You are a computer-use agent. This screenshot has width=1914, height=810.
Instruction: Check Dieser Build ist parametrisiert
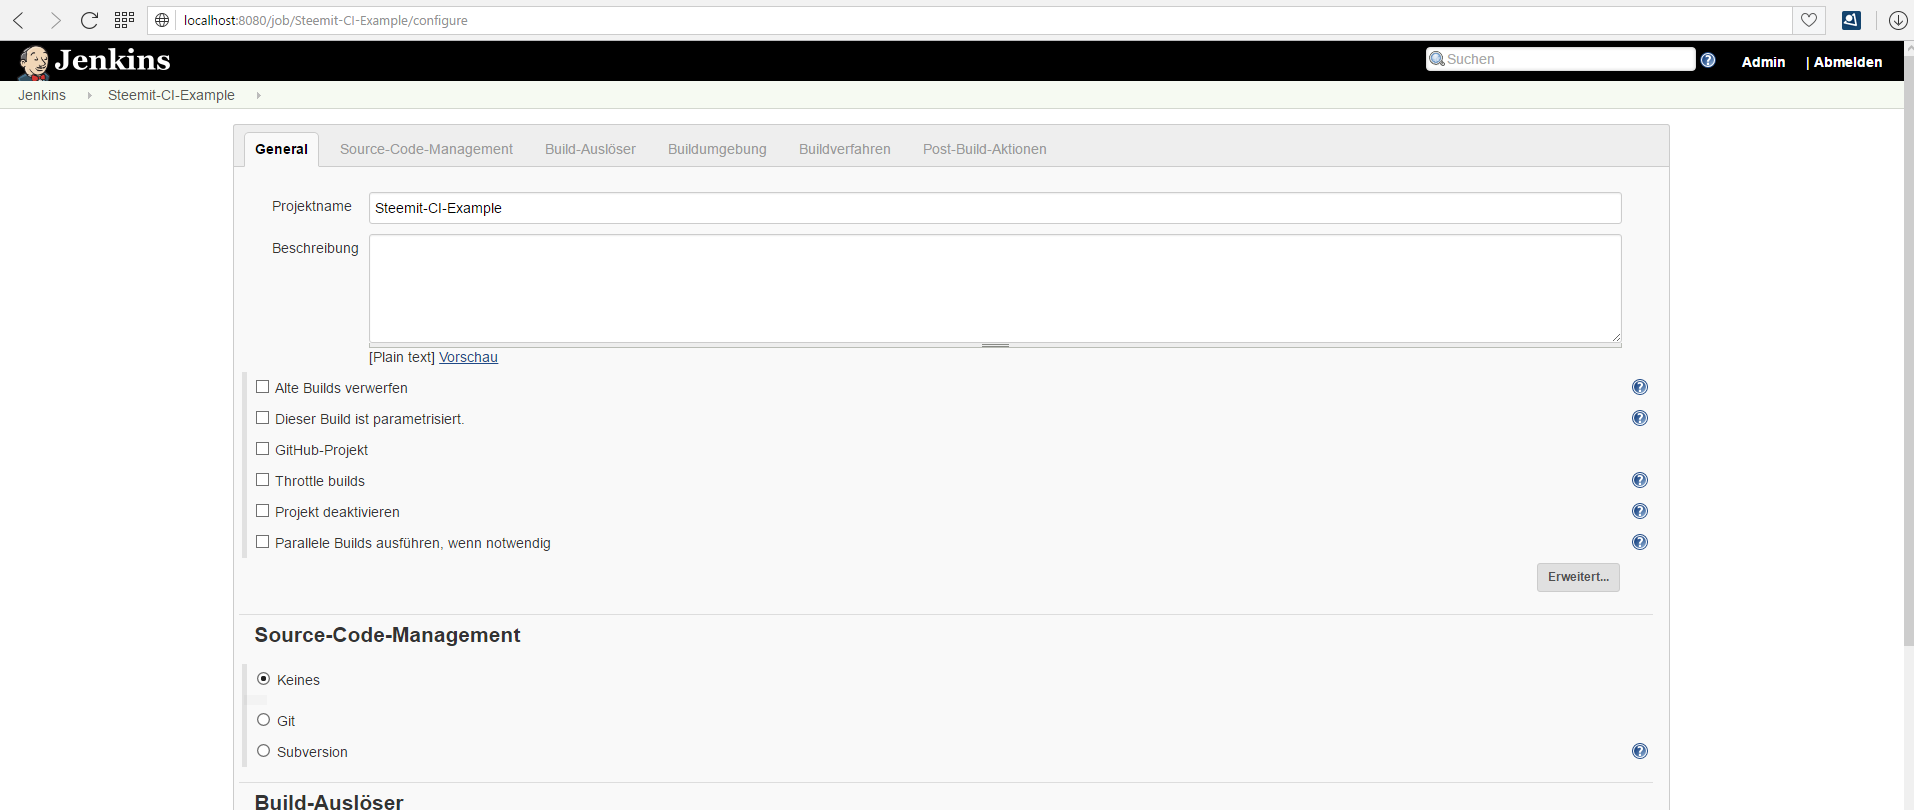click(x=263, y=418)
